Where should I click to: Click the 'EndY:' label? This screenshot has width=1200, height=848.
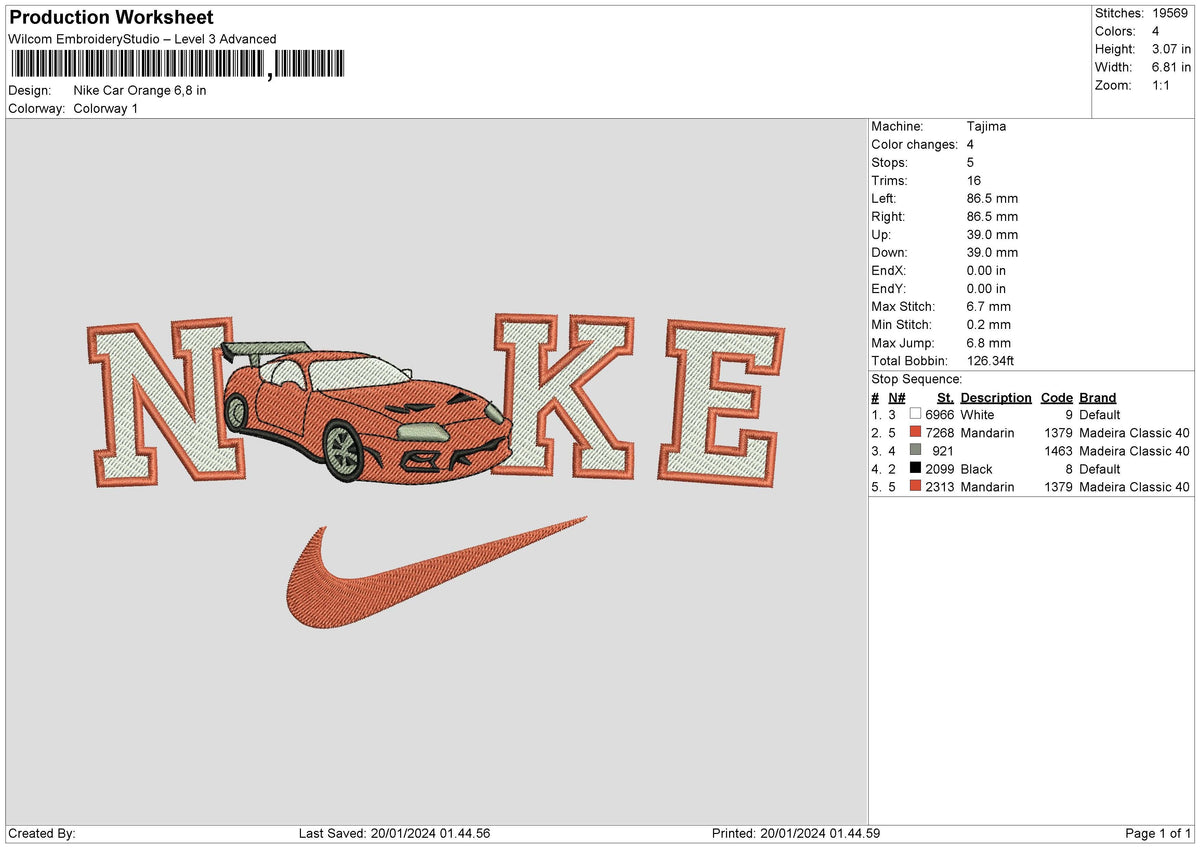pyautogui.click(x=890, y=288)
